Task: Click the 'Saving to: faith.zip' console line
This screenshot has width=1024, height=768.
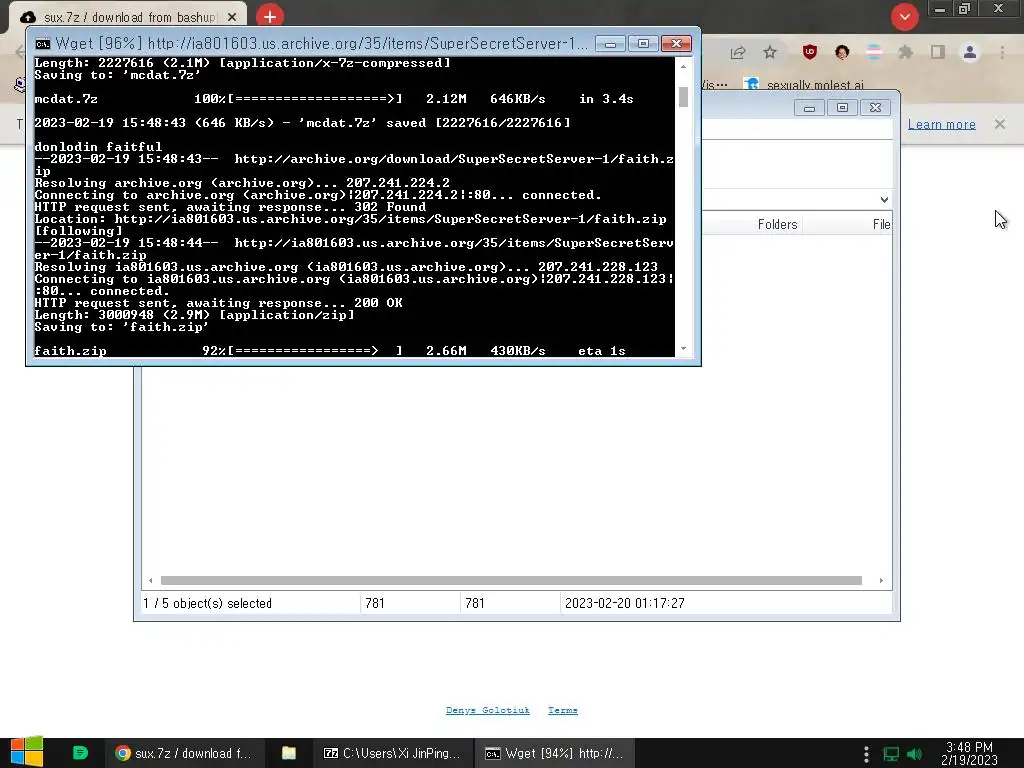Action: point(121,327)
